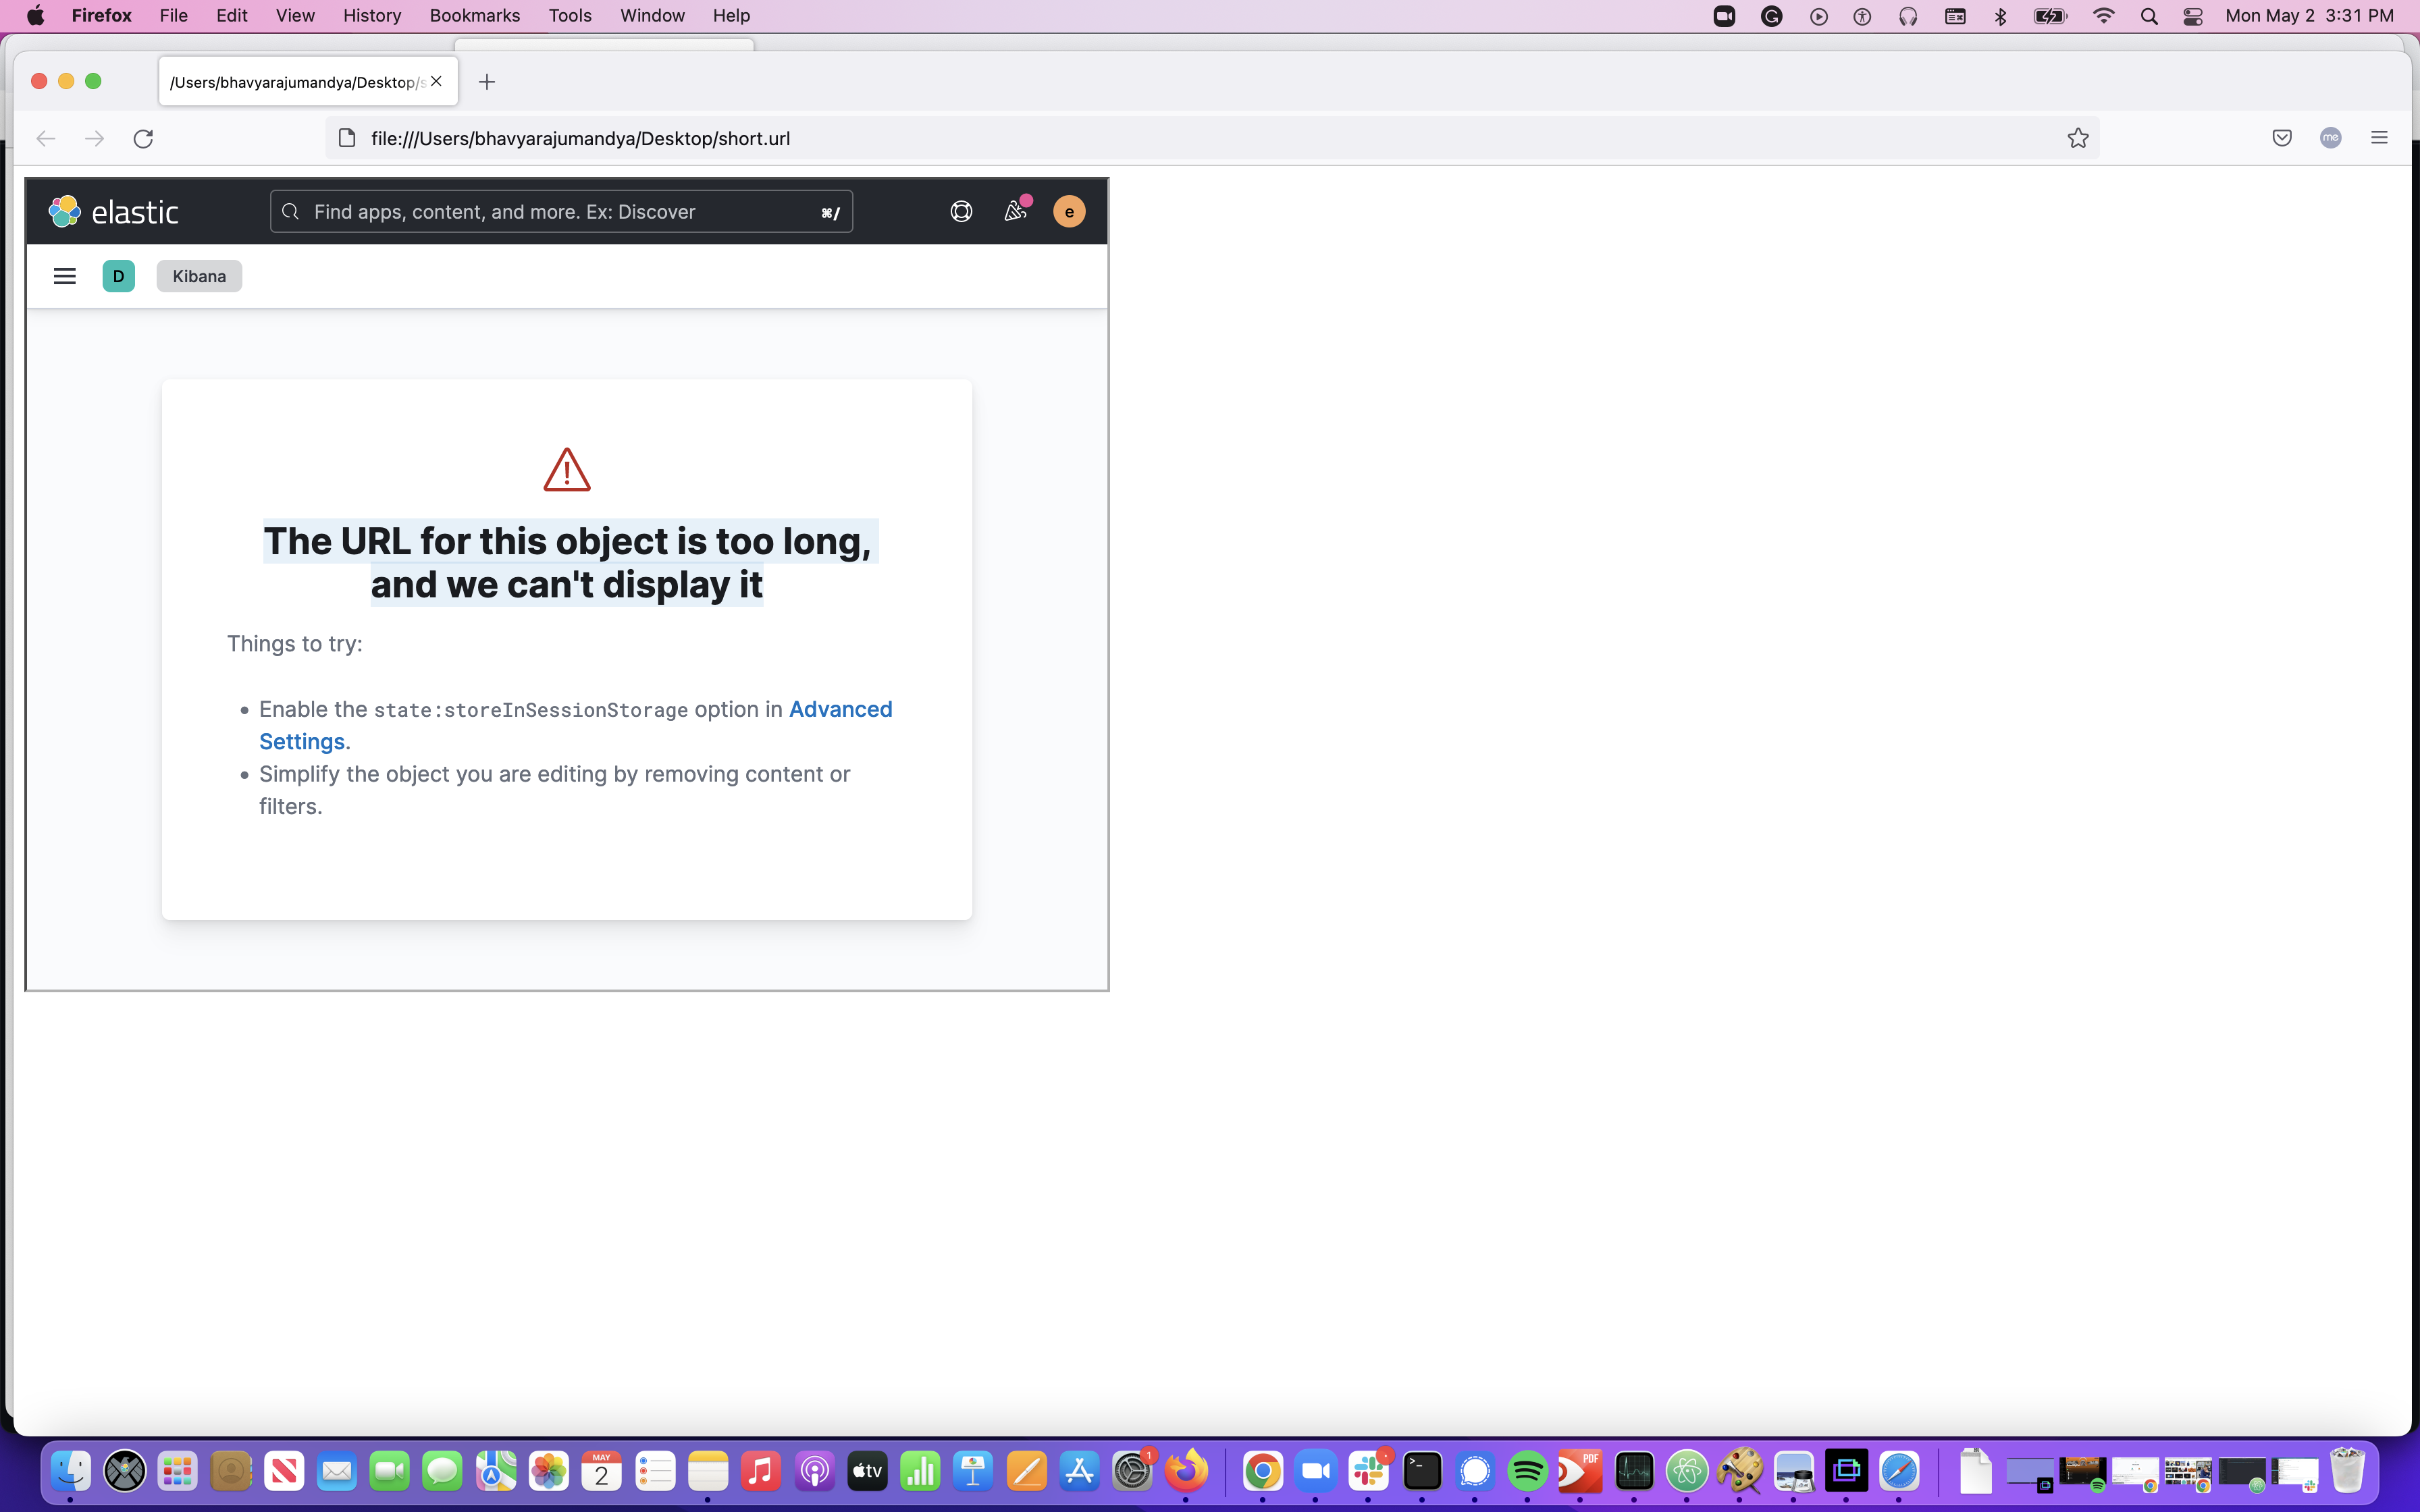
Task: Open the Bookmarks menu
Action: [x=475, y=16]
